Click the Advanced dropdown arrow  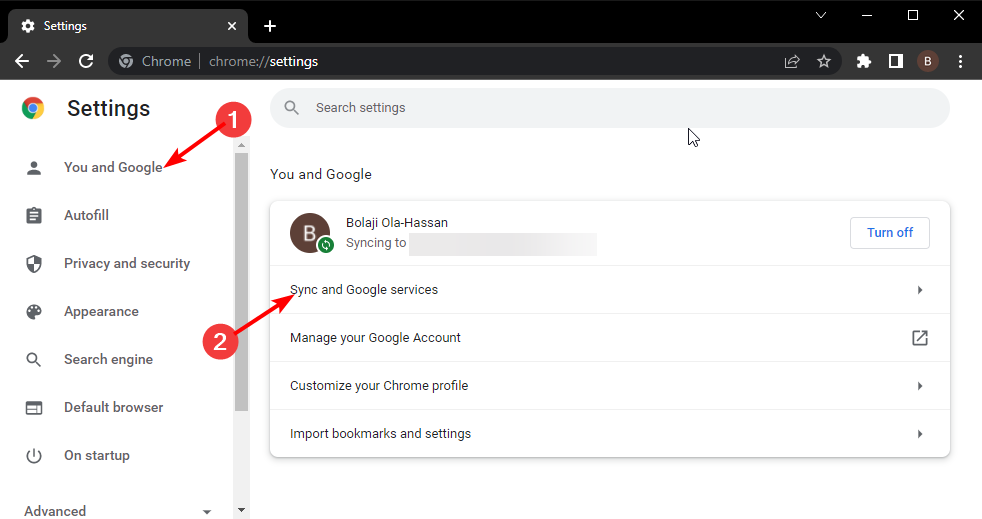(207, 511)
